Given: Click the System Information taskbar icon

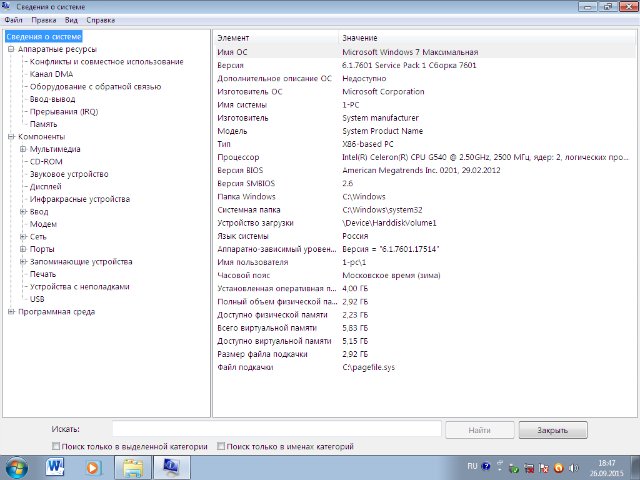Looking at the screenshot, I should point(171,466).
